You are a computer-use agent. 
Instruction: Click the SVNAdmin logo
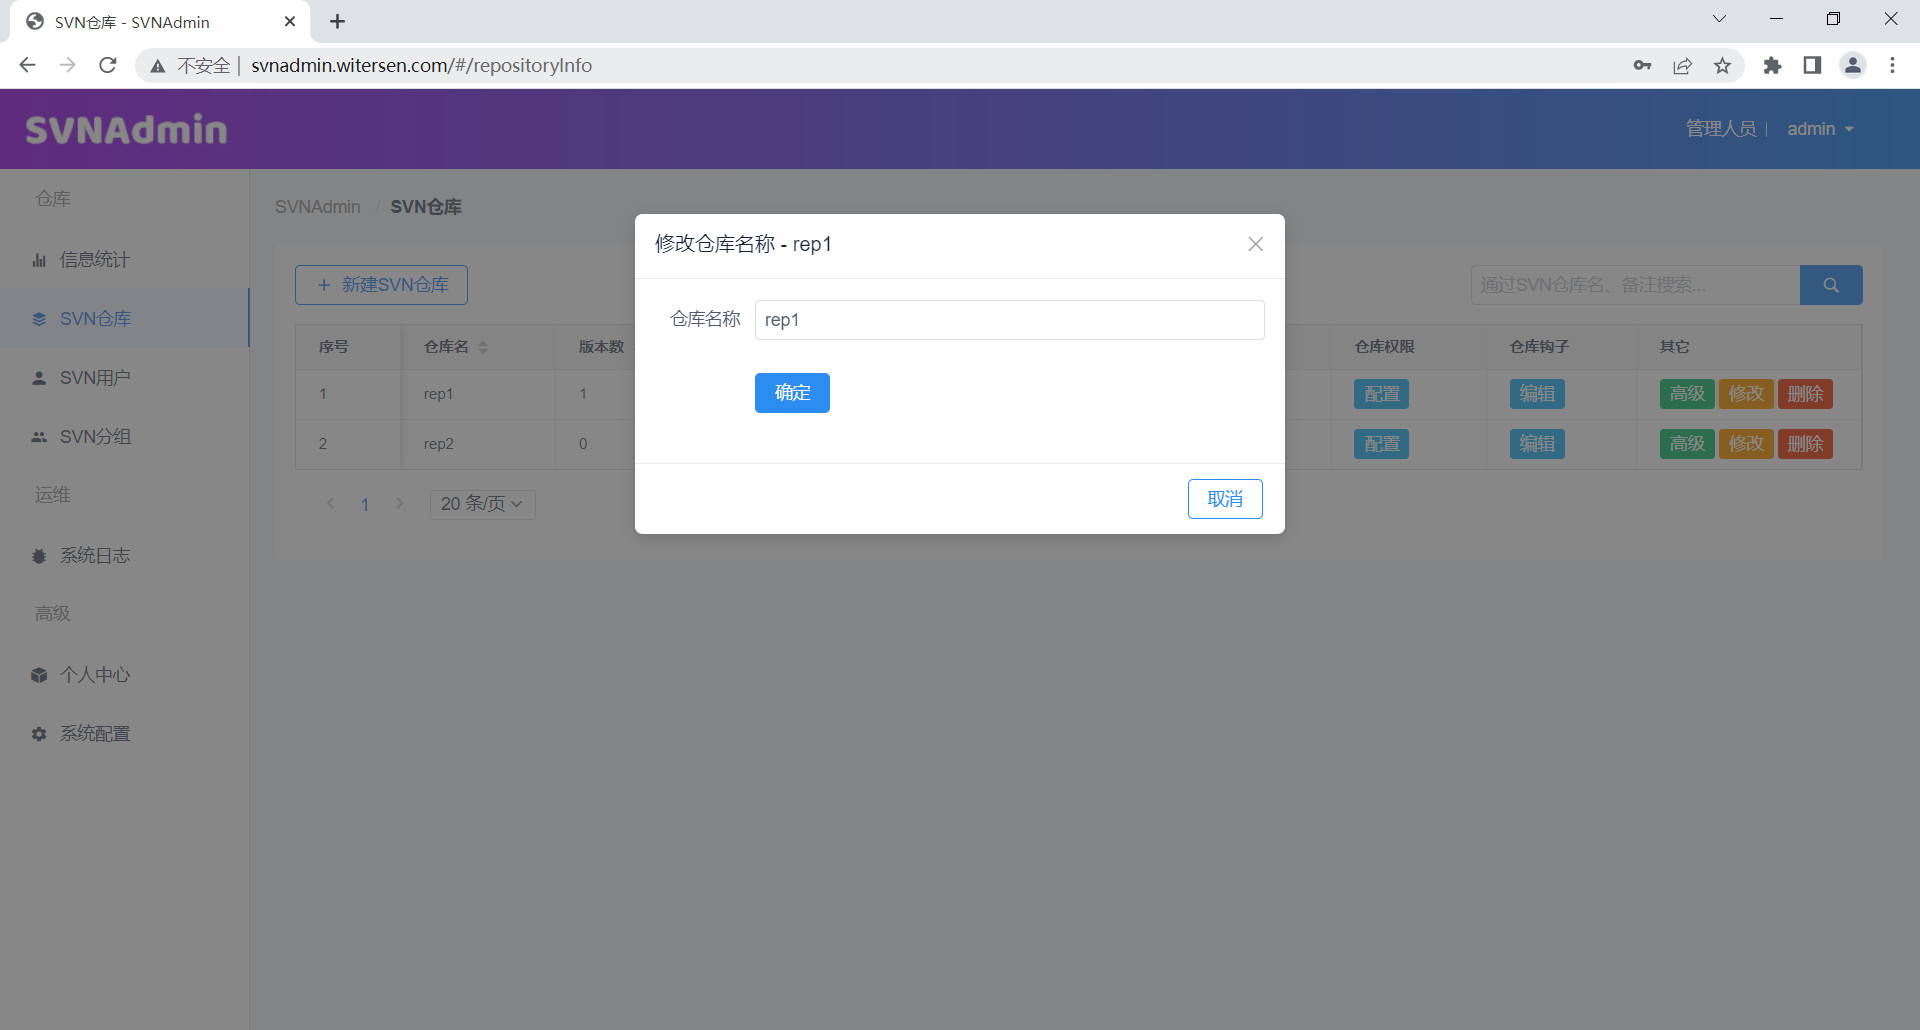click(126, 130)
